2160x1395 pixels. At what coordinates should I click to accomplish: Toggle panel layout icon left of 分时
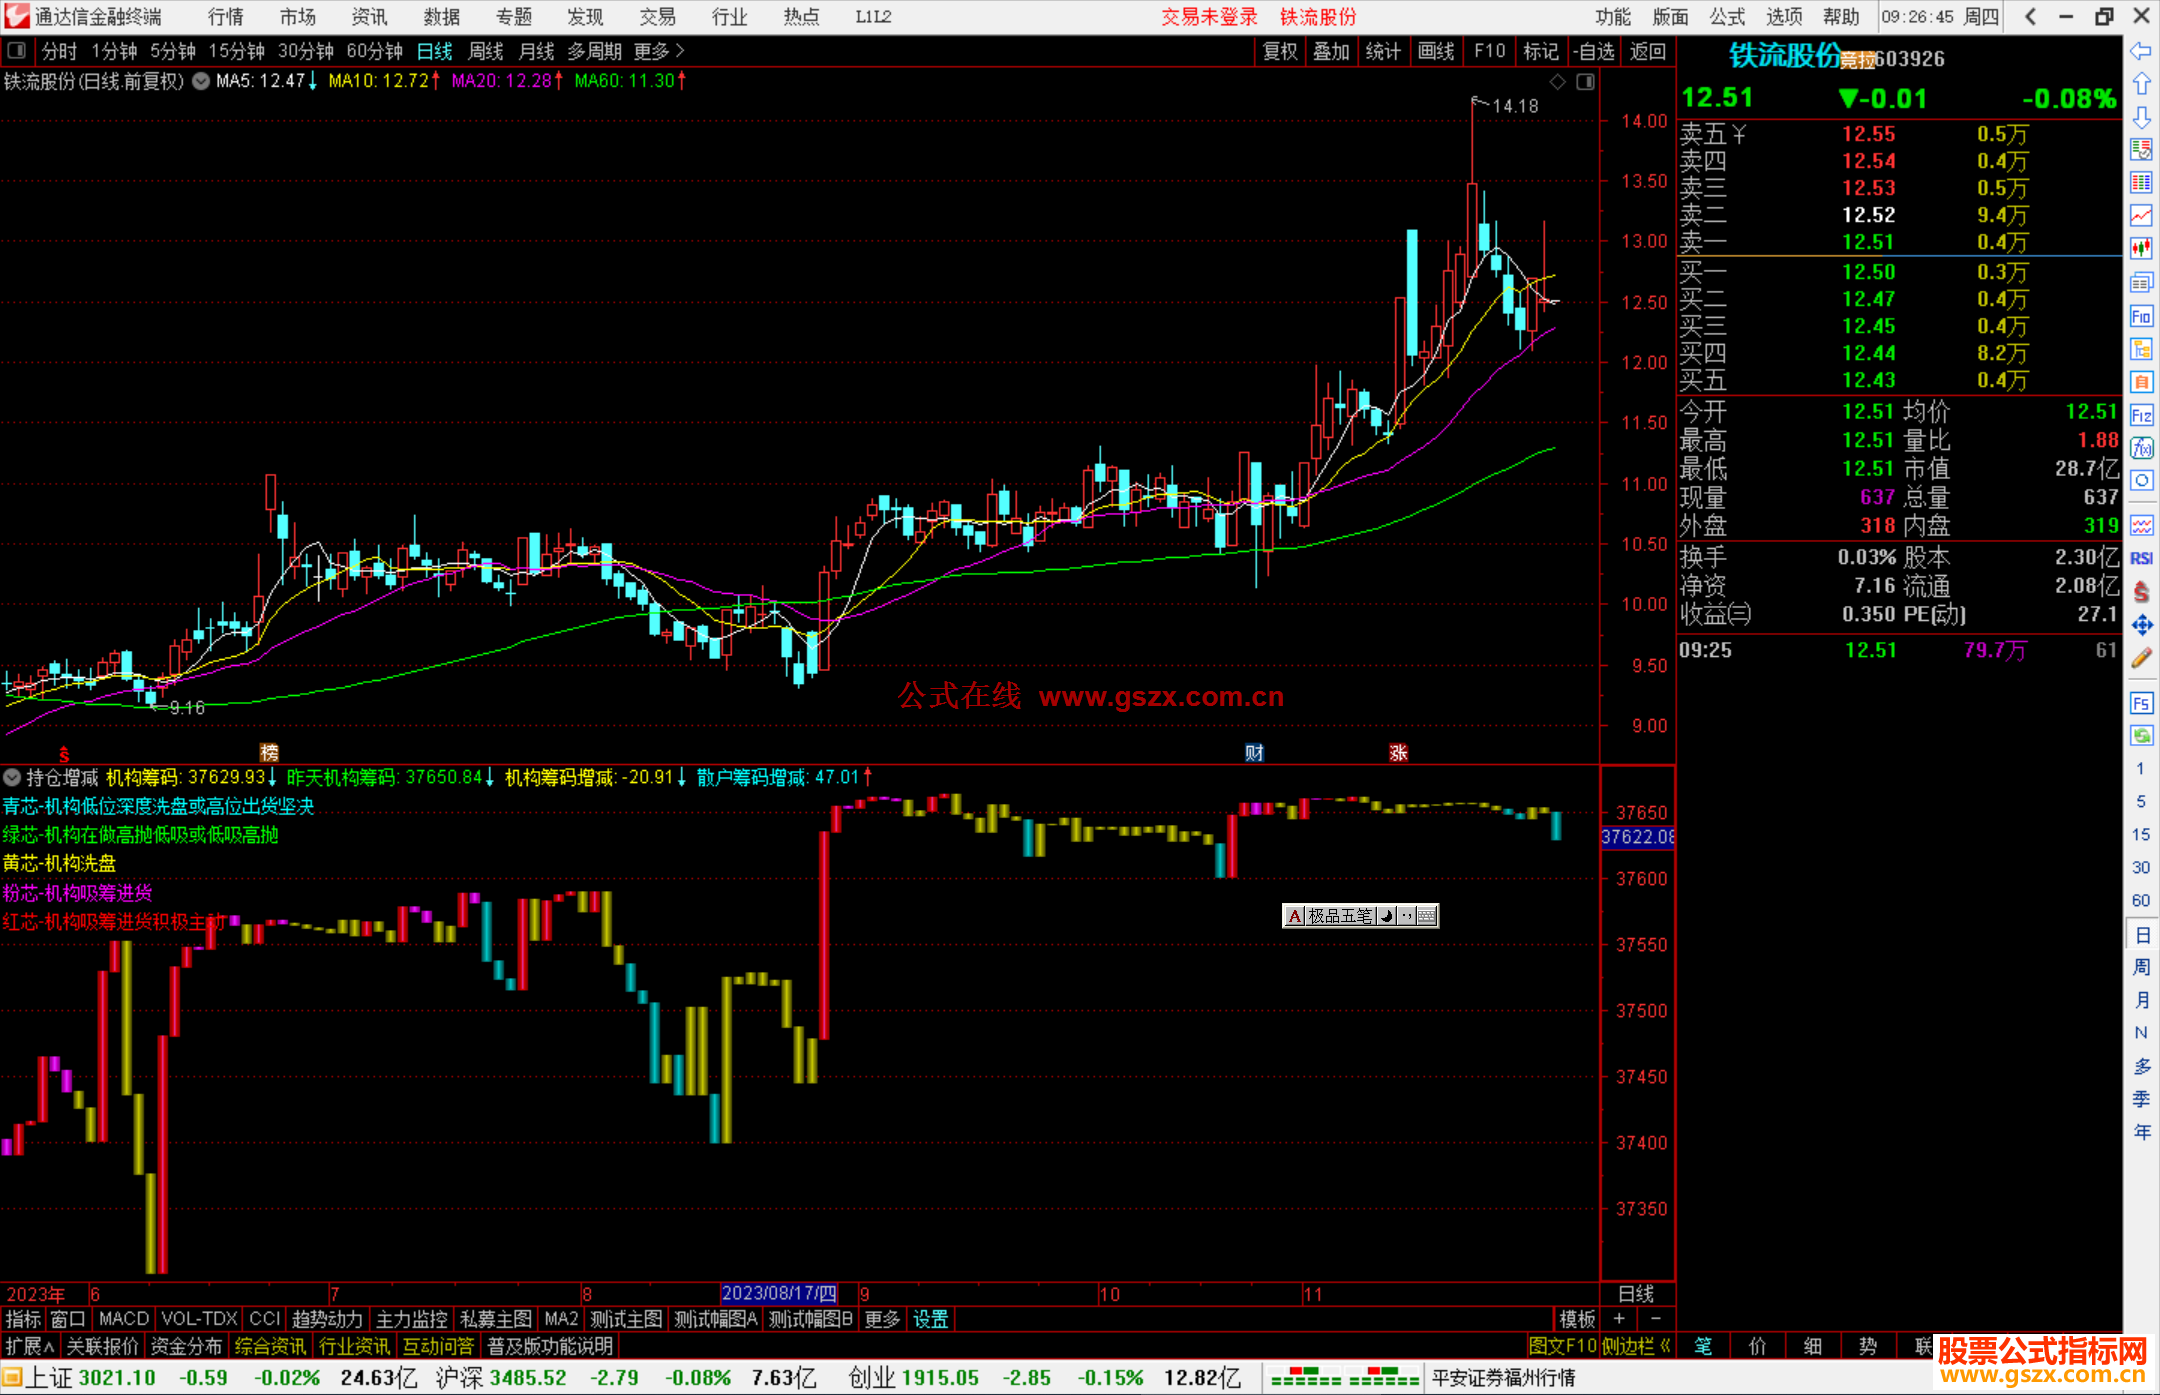tap(17, 50)
